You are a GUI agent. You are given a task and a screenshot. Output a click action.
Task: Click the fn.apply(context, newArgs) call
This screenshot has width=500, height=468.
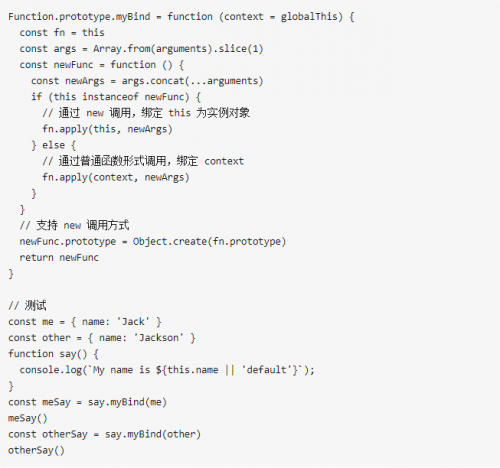(116, 177)
